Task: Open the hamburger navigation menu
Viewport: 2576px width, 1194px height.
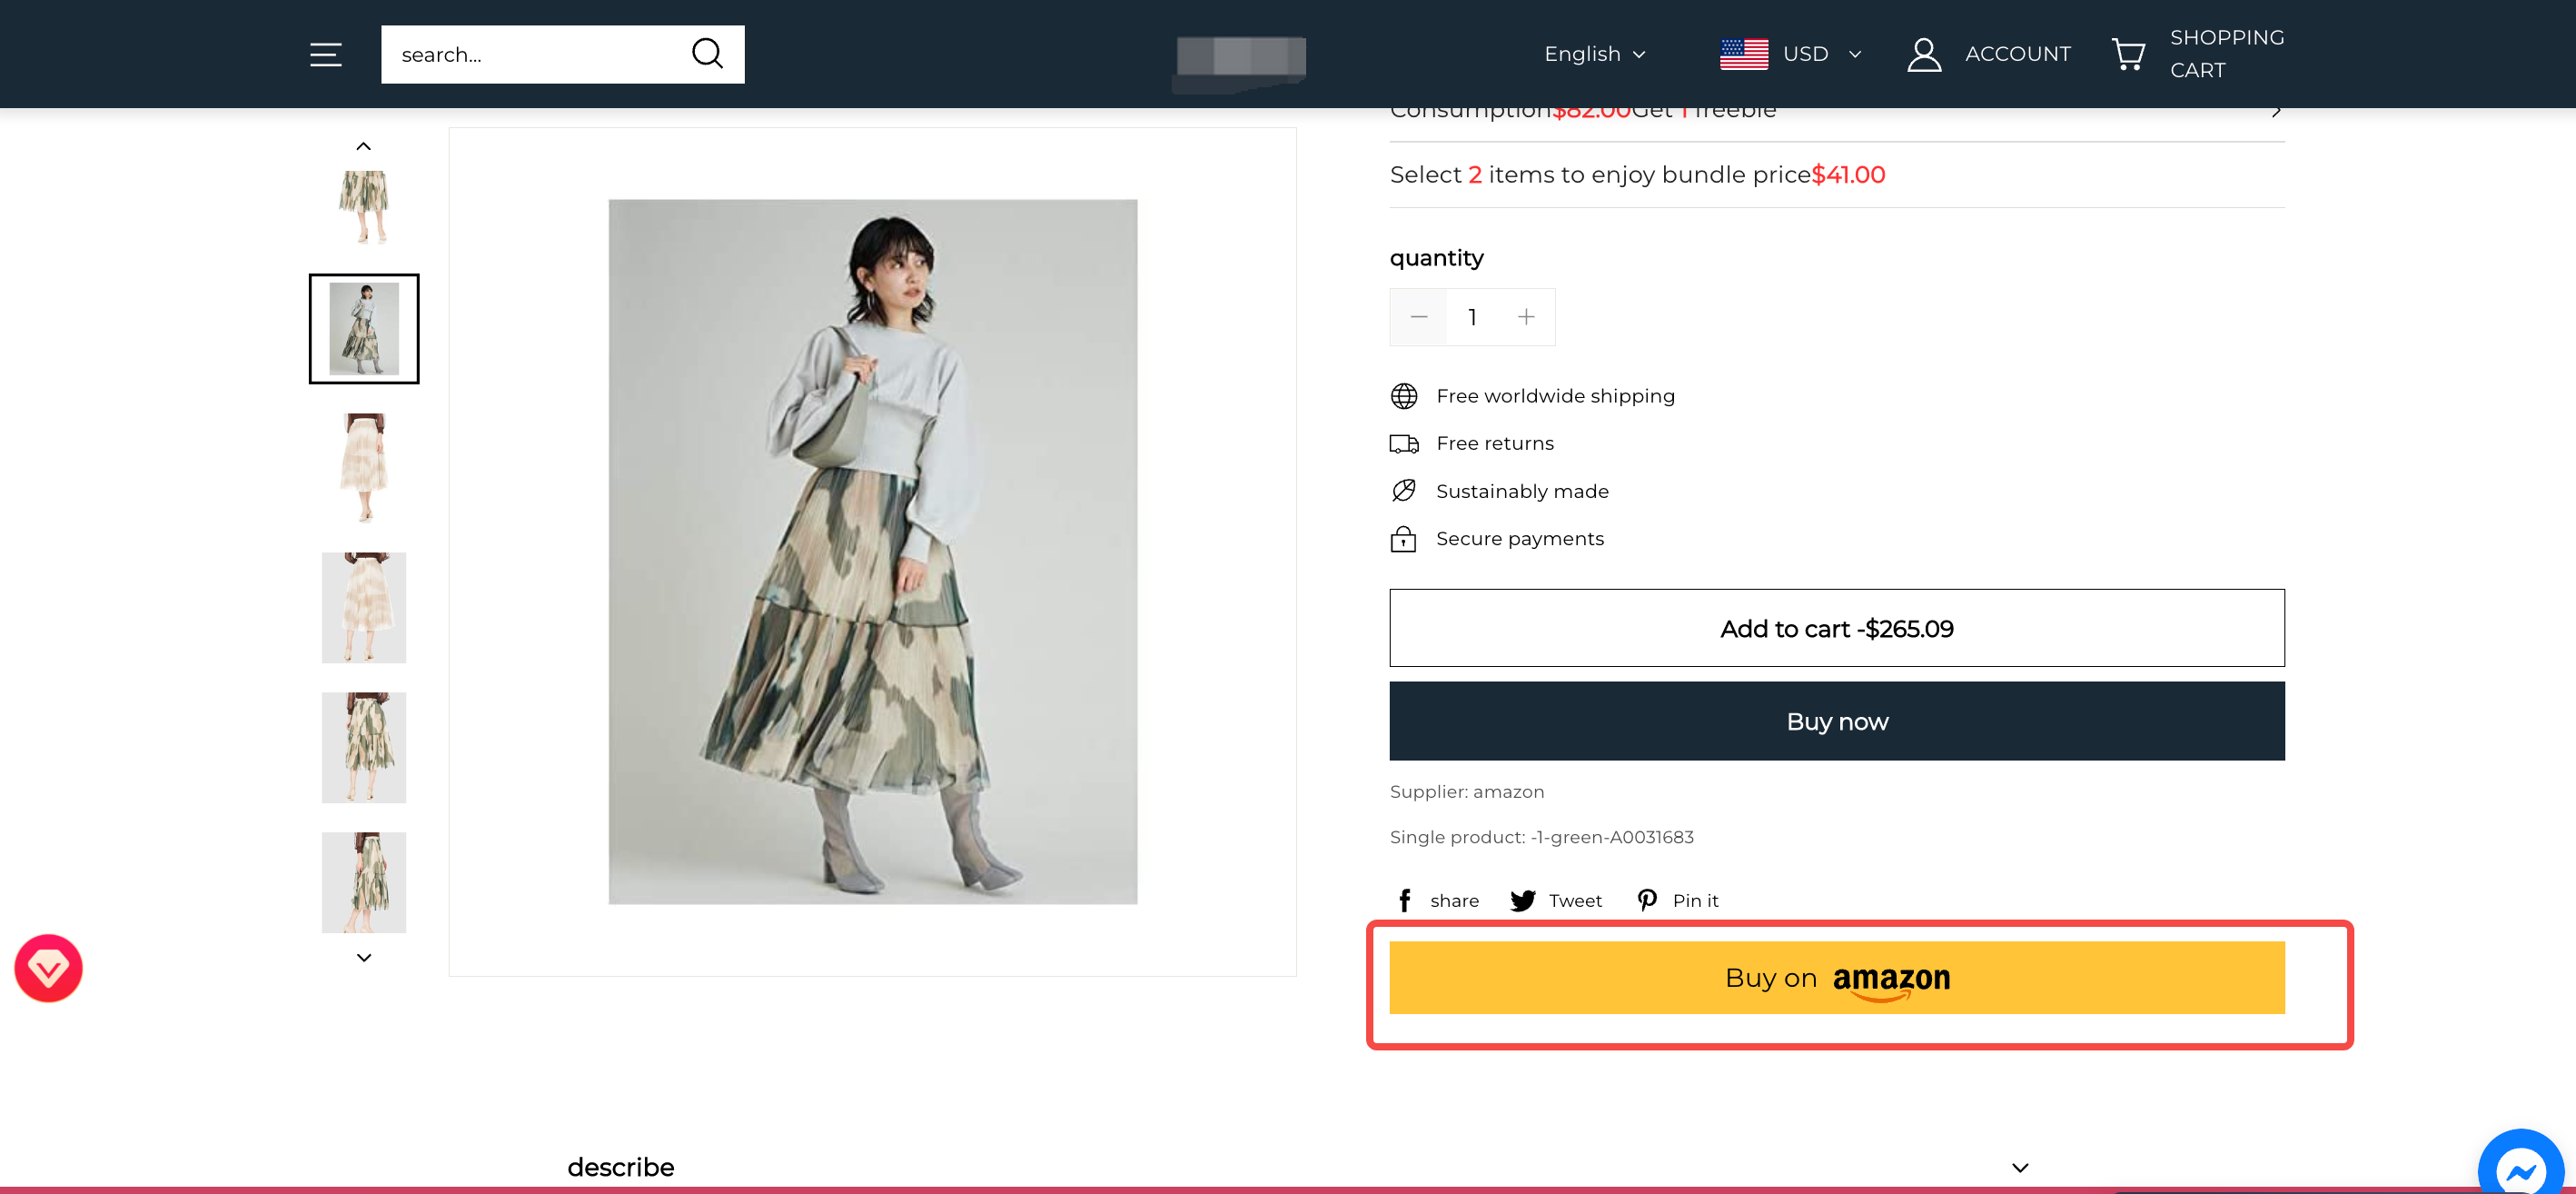Action: [x=326, y=54]
